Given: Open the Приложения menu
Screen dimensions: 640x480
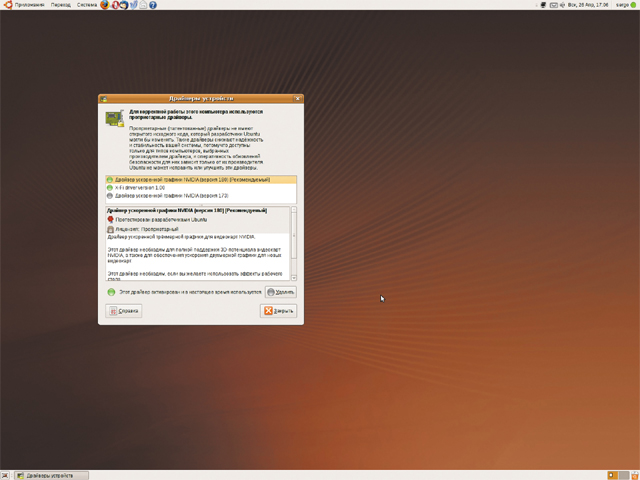Looking at the screenshot, I should (x=29, y=5).
